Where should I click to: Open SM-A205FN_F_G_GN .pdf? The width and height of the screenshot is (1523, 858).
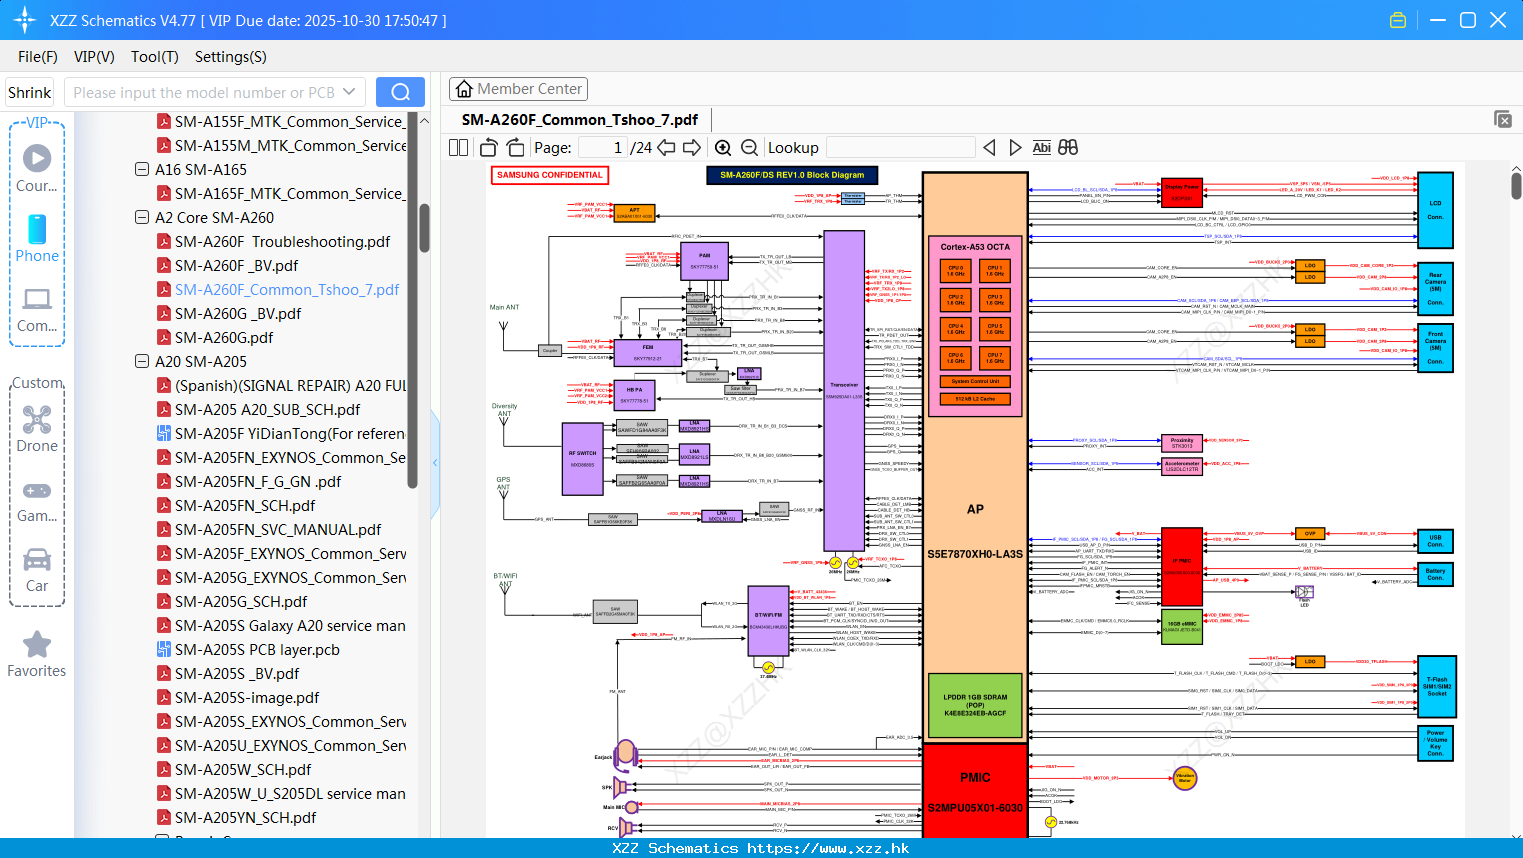tap(249, 482)
